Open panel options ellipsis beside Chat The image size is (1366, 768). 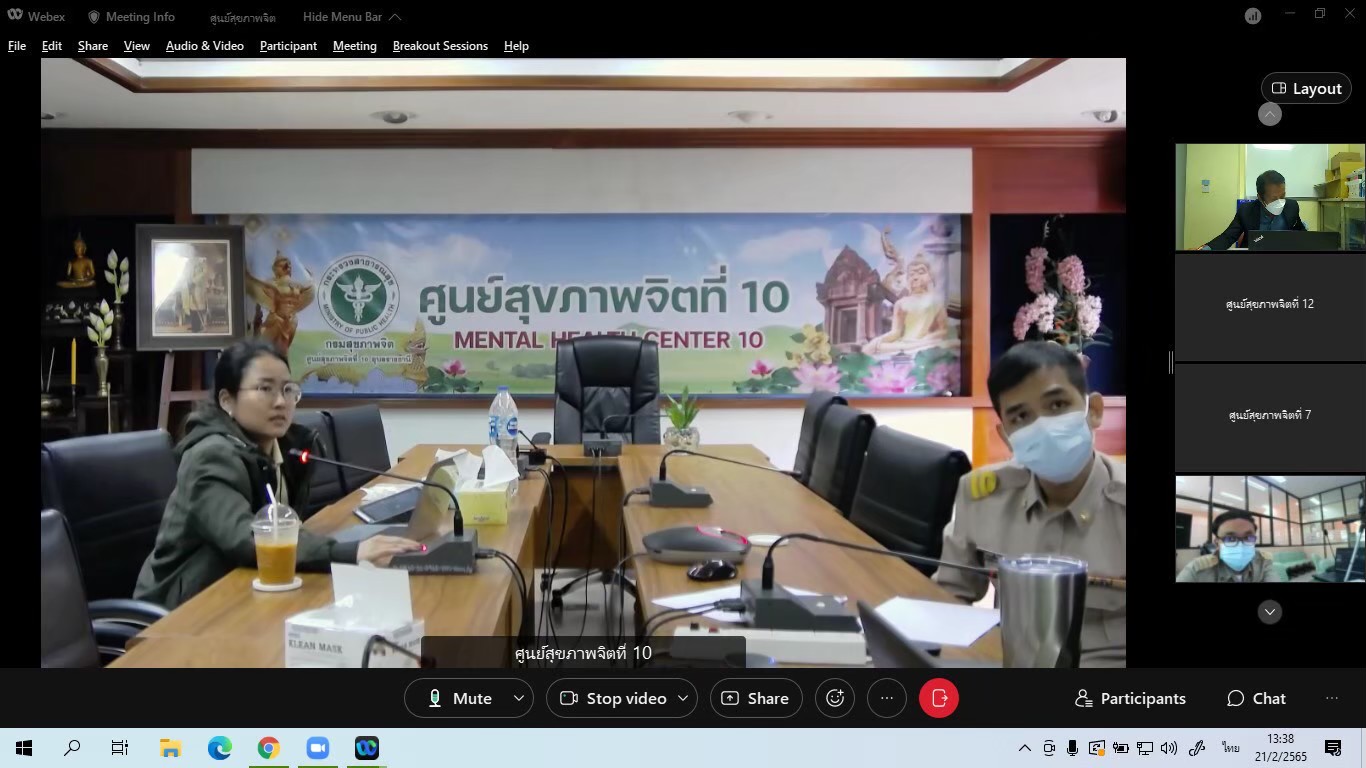point(1331,698)
